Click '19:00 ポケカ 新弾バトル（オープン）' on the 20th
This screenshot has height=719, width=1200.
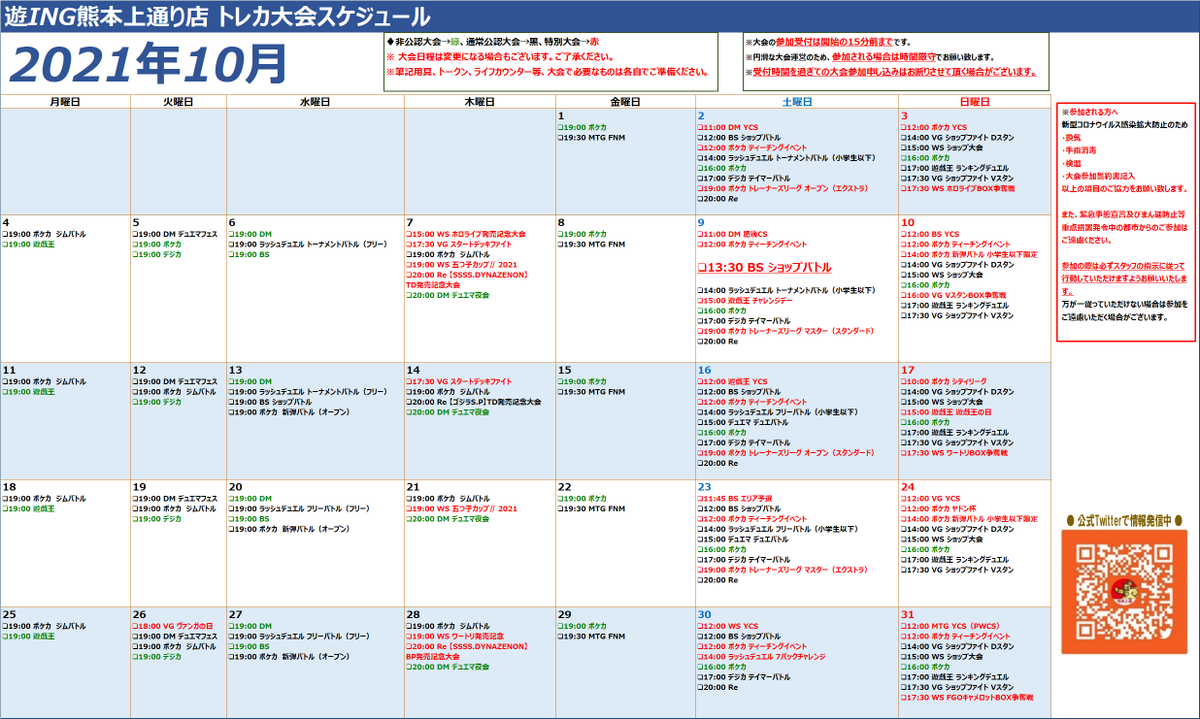(x=288, y=528)
